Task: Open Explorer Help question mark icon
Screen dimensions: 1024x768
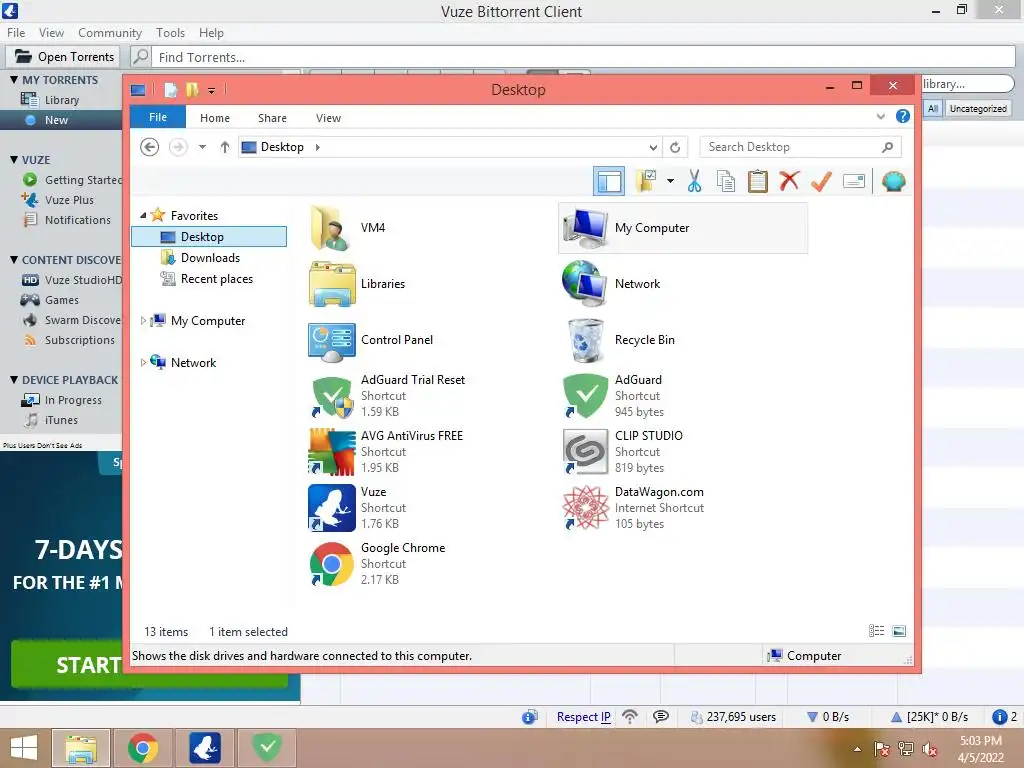Action: click(x=903, y=116)
